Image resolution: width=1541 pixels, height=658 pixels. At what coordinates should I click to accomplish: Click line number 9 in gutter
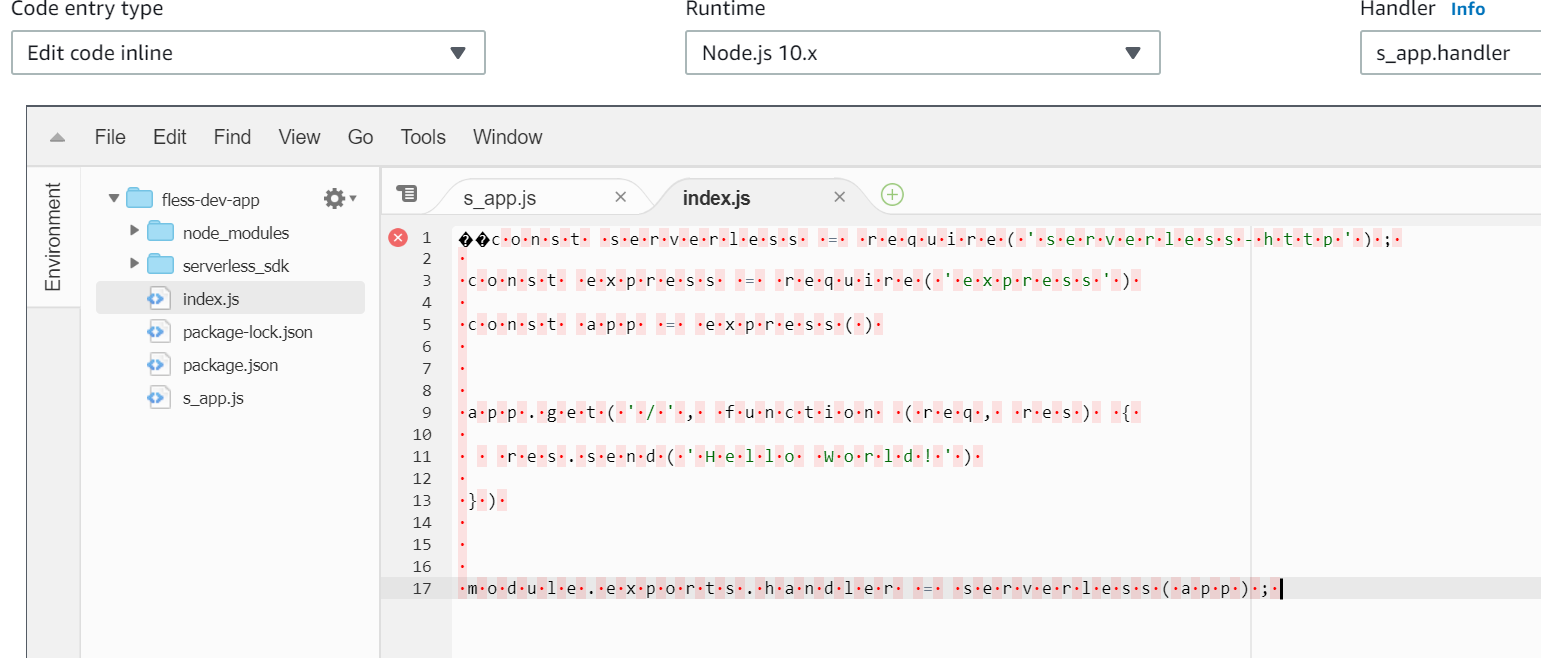pos(426,412)
